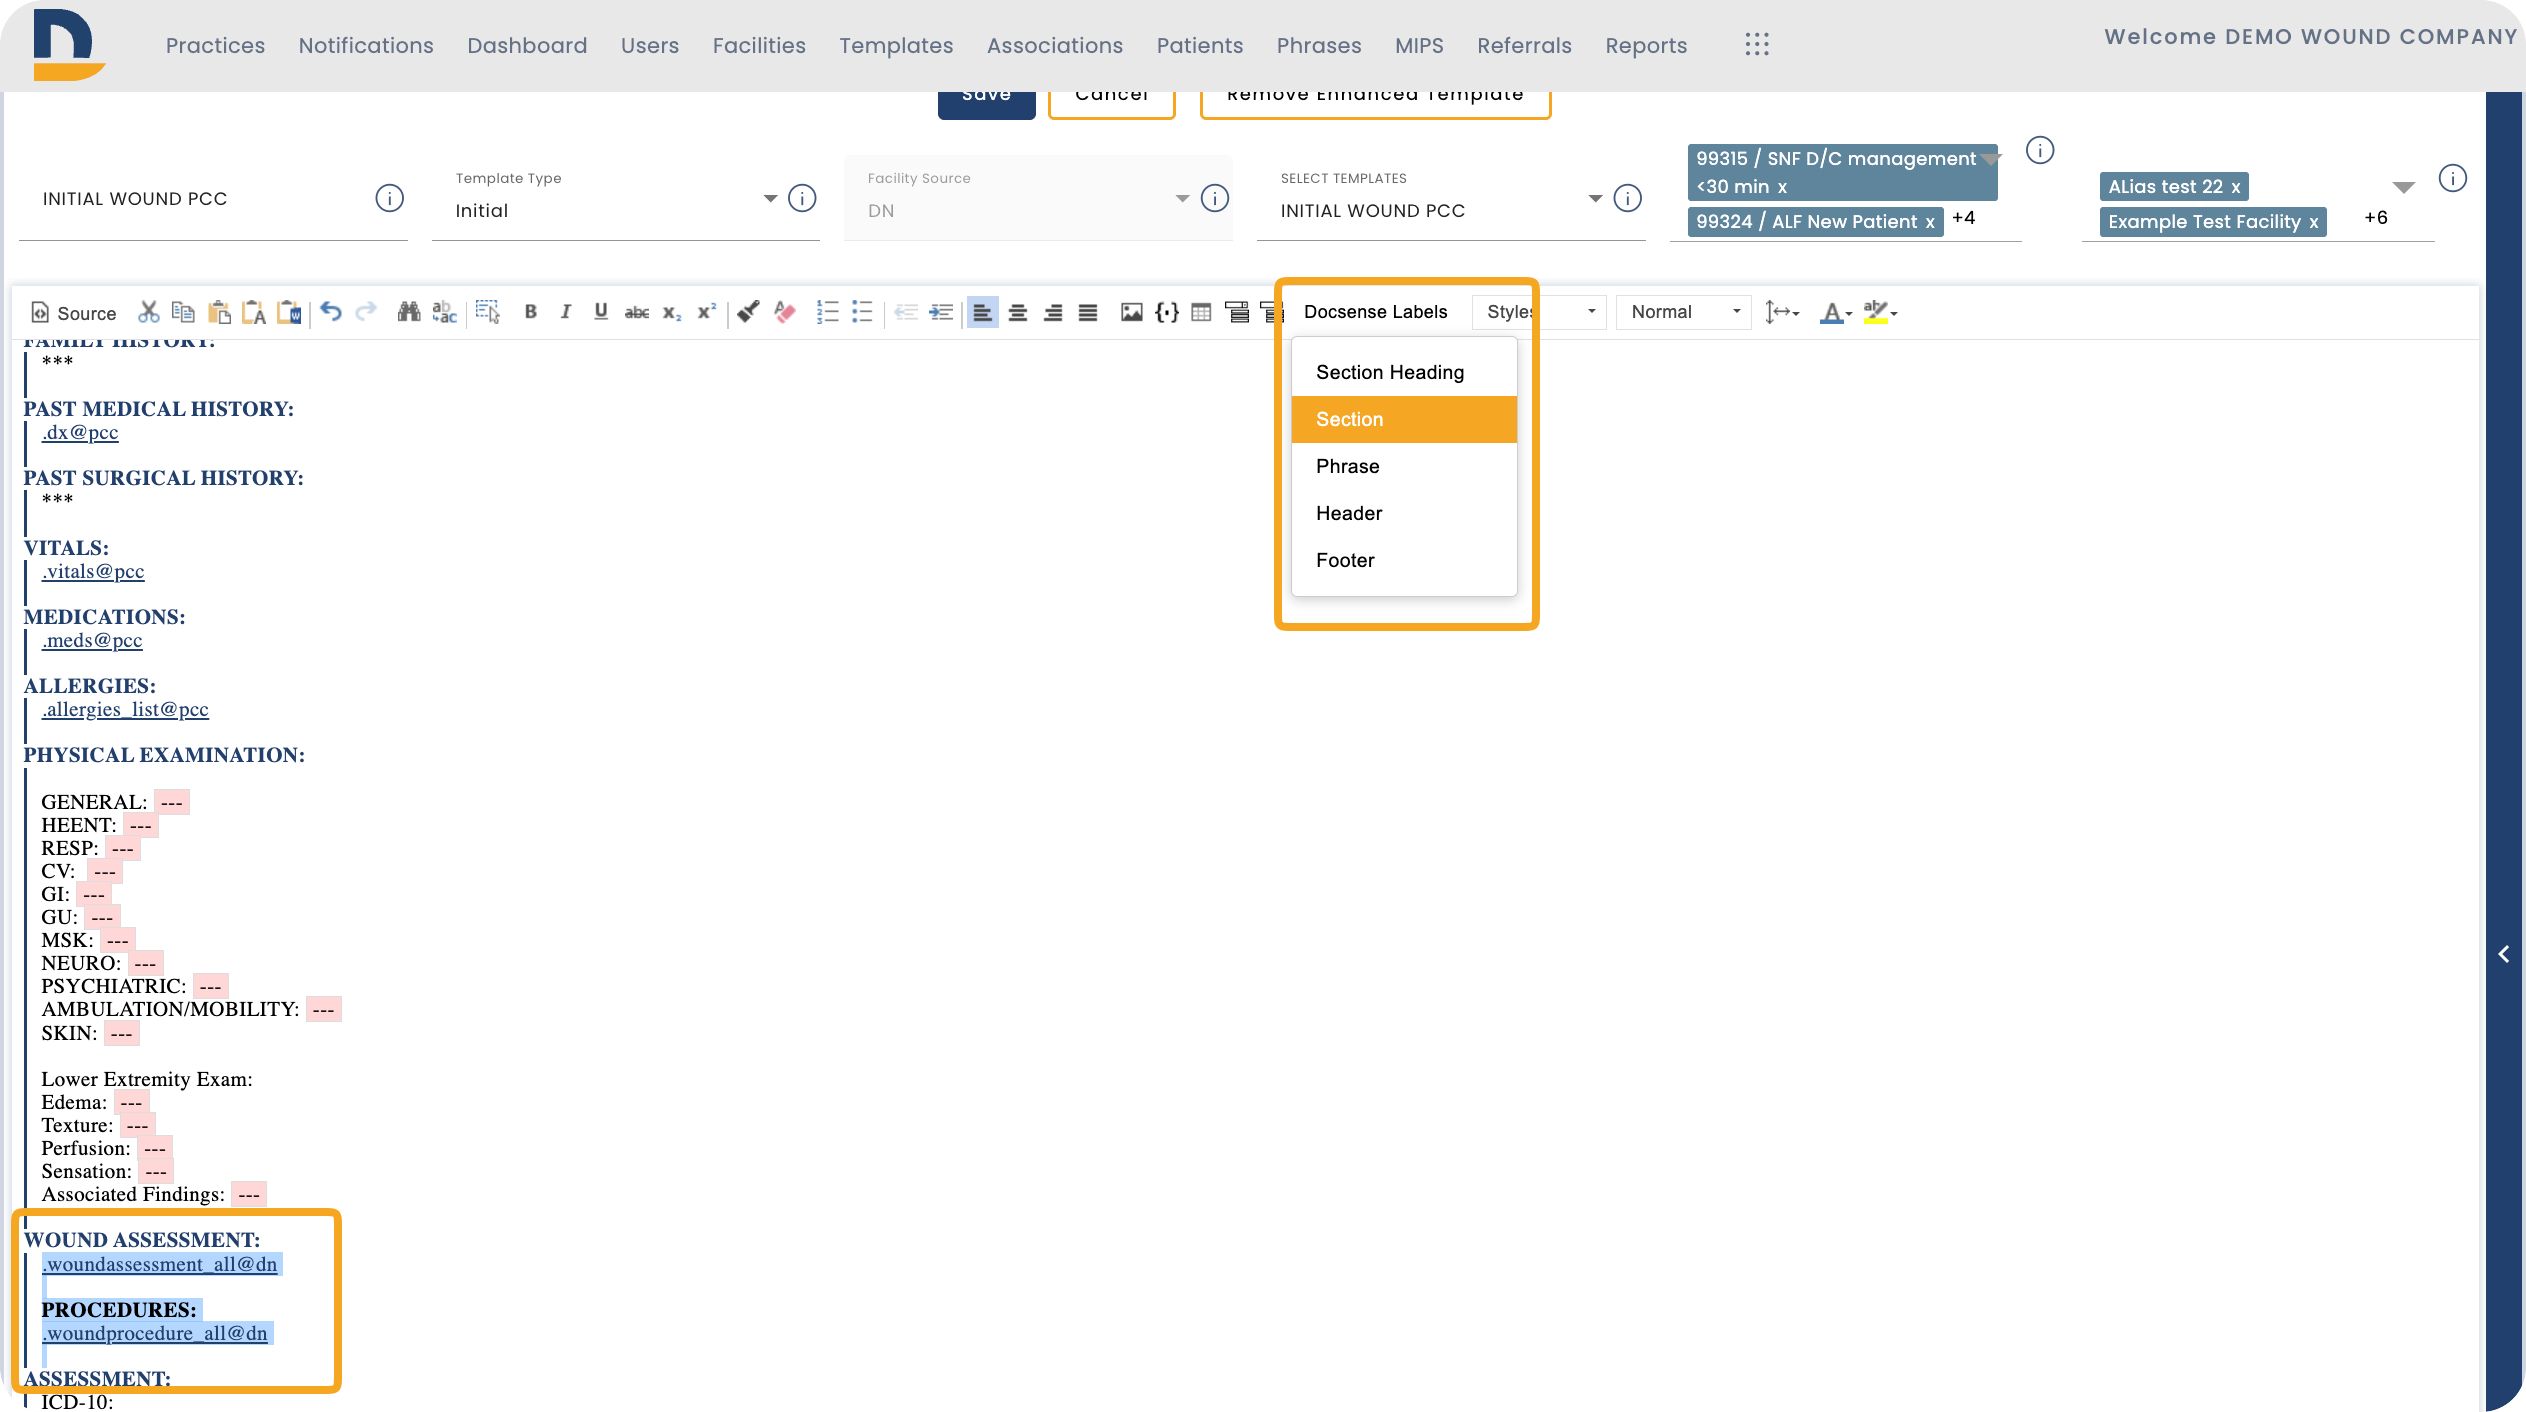This screenshot has height=1412, width=2526.
Task: Choose Phrase in Docsense Labels menu
Action: coord(1404,466)
